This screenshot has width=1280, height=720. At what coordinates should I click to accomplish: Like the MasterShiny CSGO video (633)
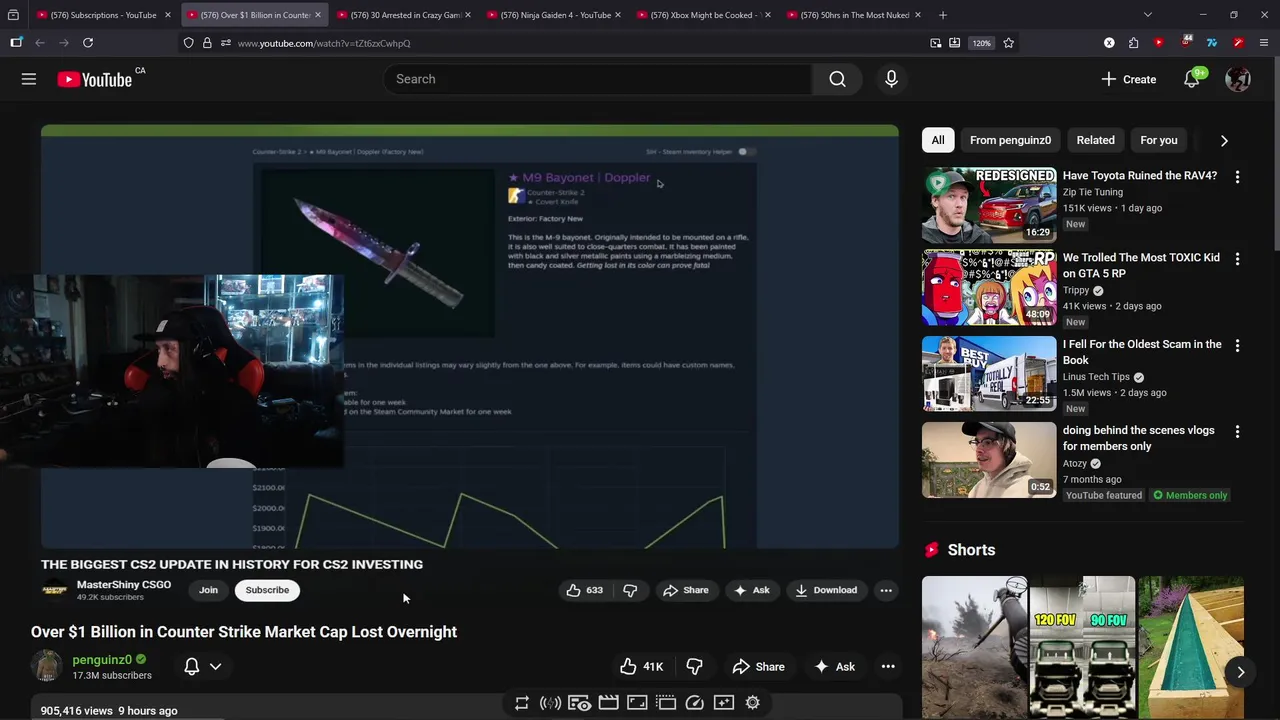click(584, 590)
